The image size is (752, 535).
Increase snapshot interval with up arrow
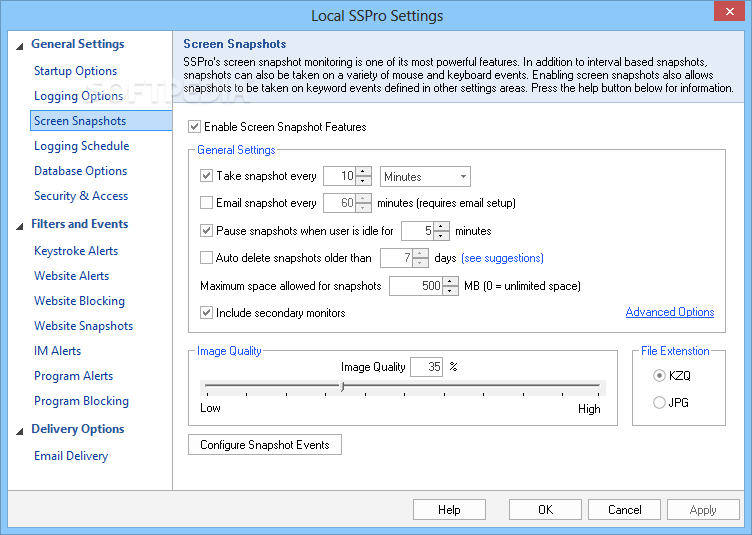coord(364,172)
